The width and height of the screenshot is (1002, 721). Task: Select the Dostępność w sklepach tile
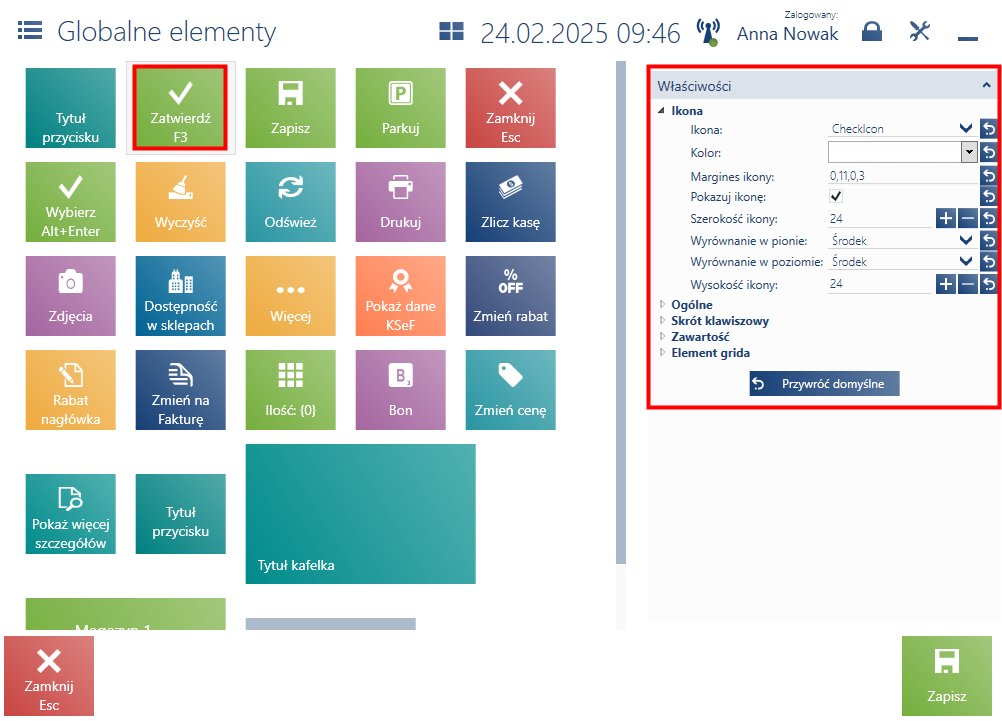pos(180,296)
